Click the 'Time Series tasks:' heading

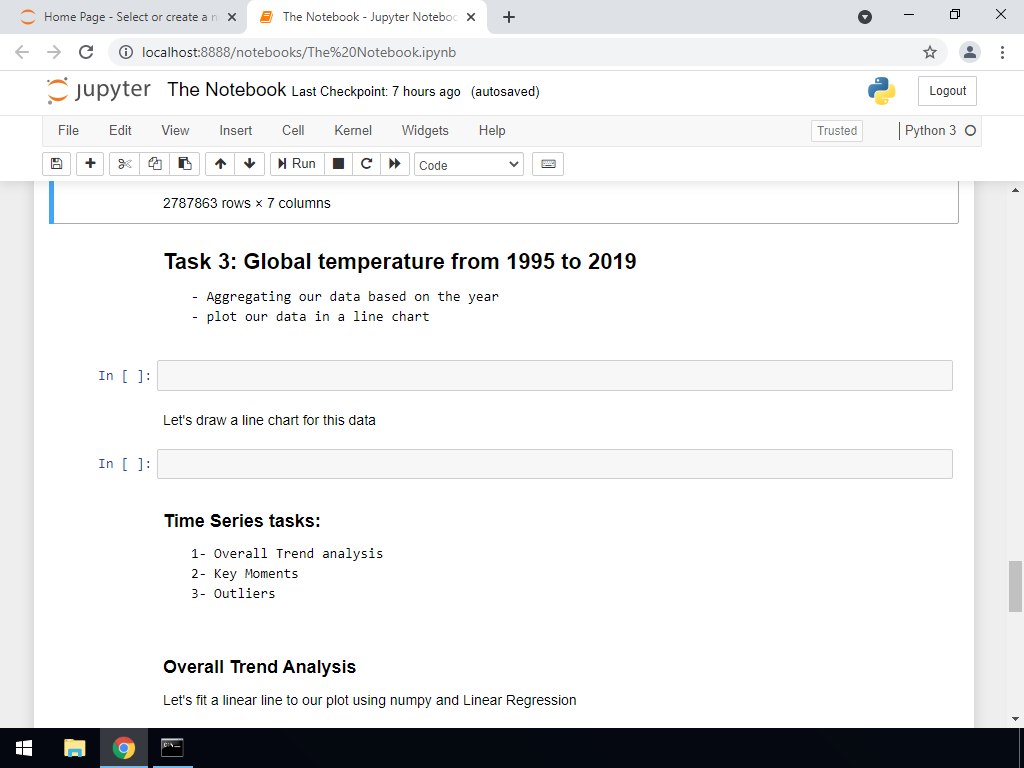click(x=242, y=520)
